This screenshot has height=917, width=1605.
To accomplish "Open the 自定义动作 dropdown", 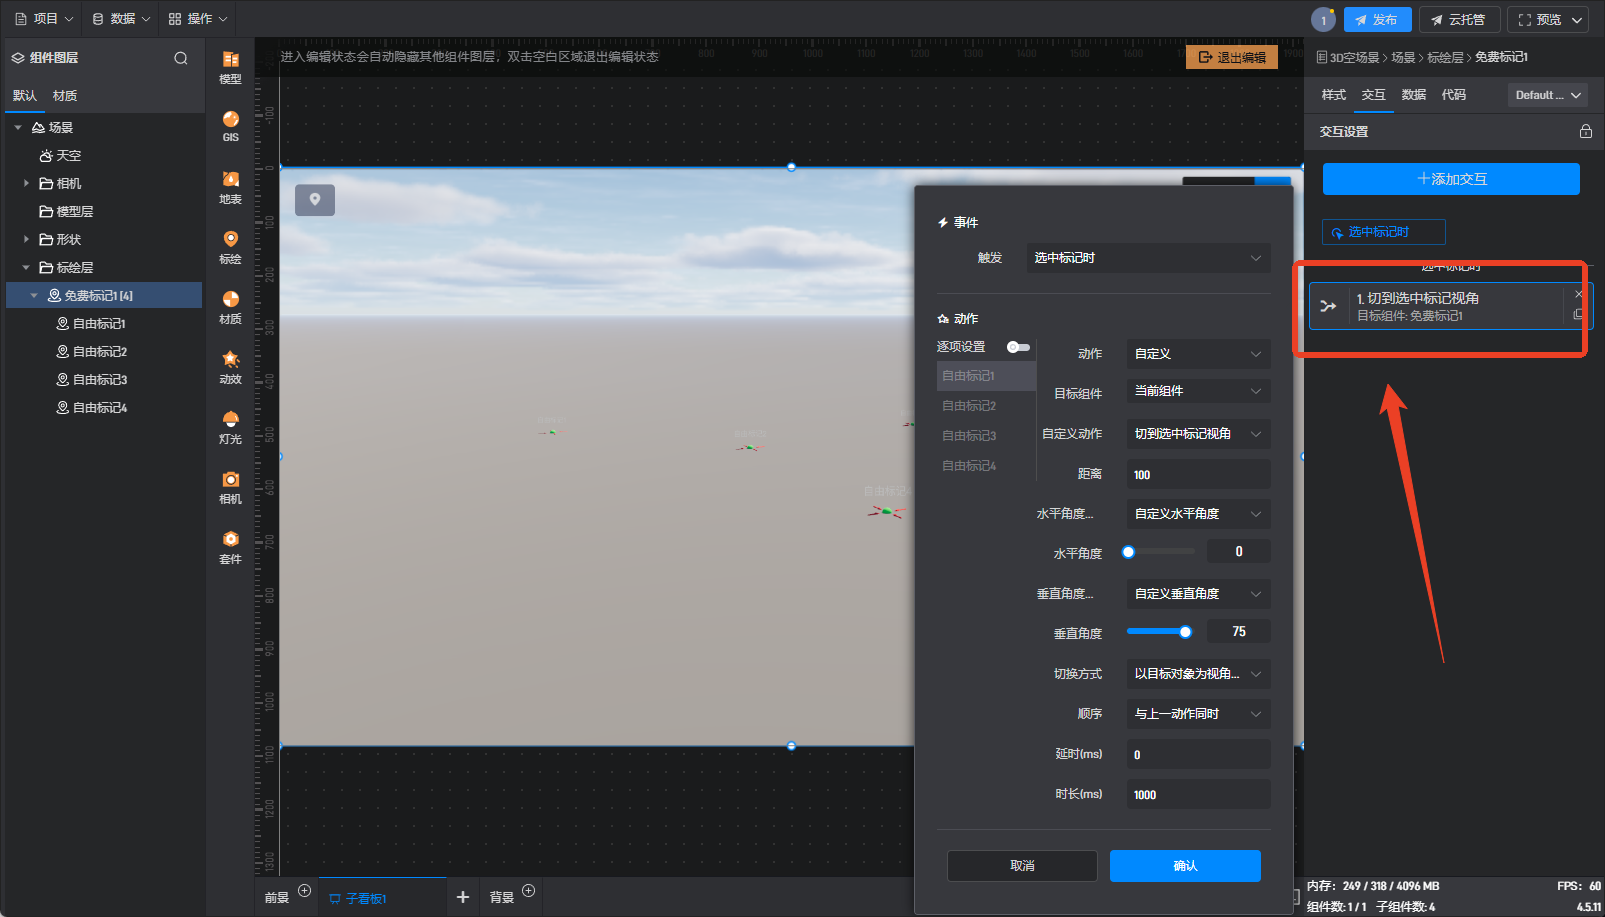I will tap(1197, 434).
